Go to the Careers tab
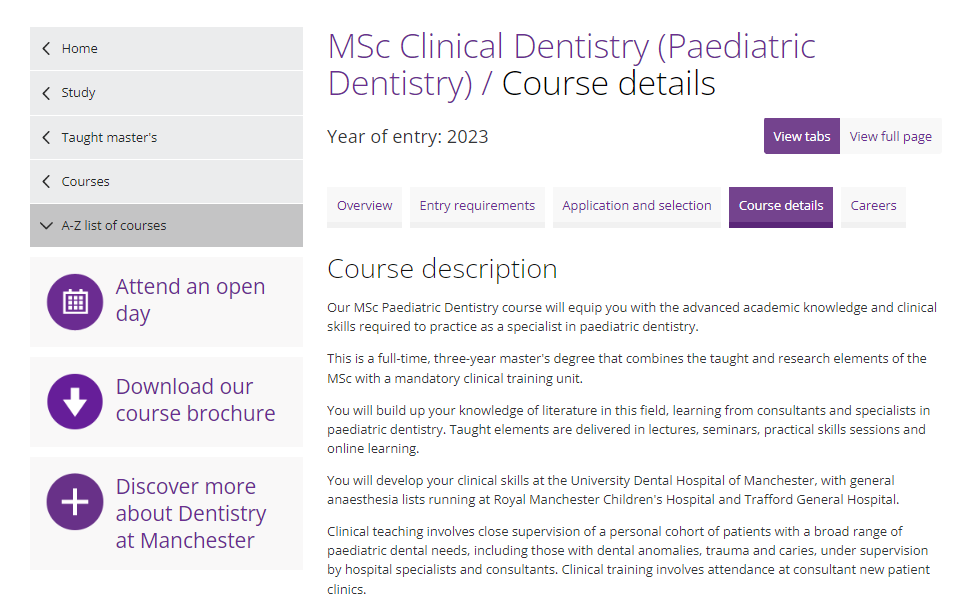Screen dimensions: 955x604 click(873, 206)
